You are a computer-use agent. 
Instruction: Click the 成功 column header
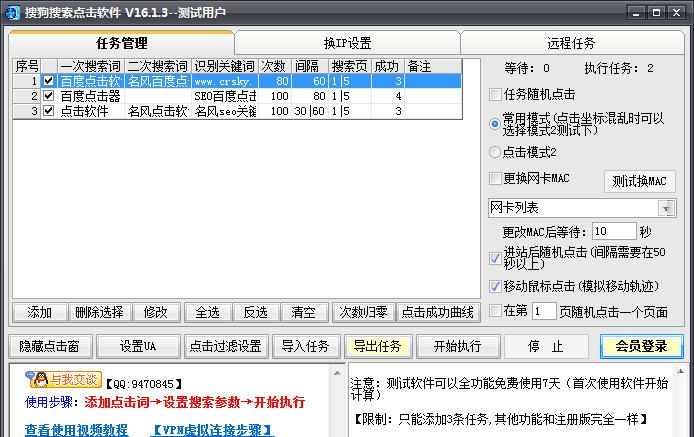[387, 66]
